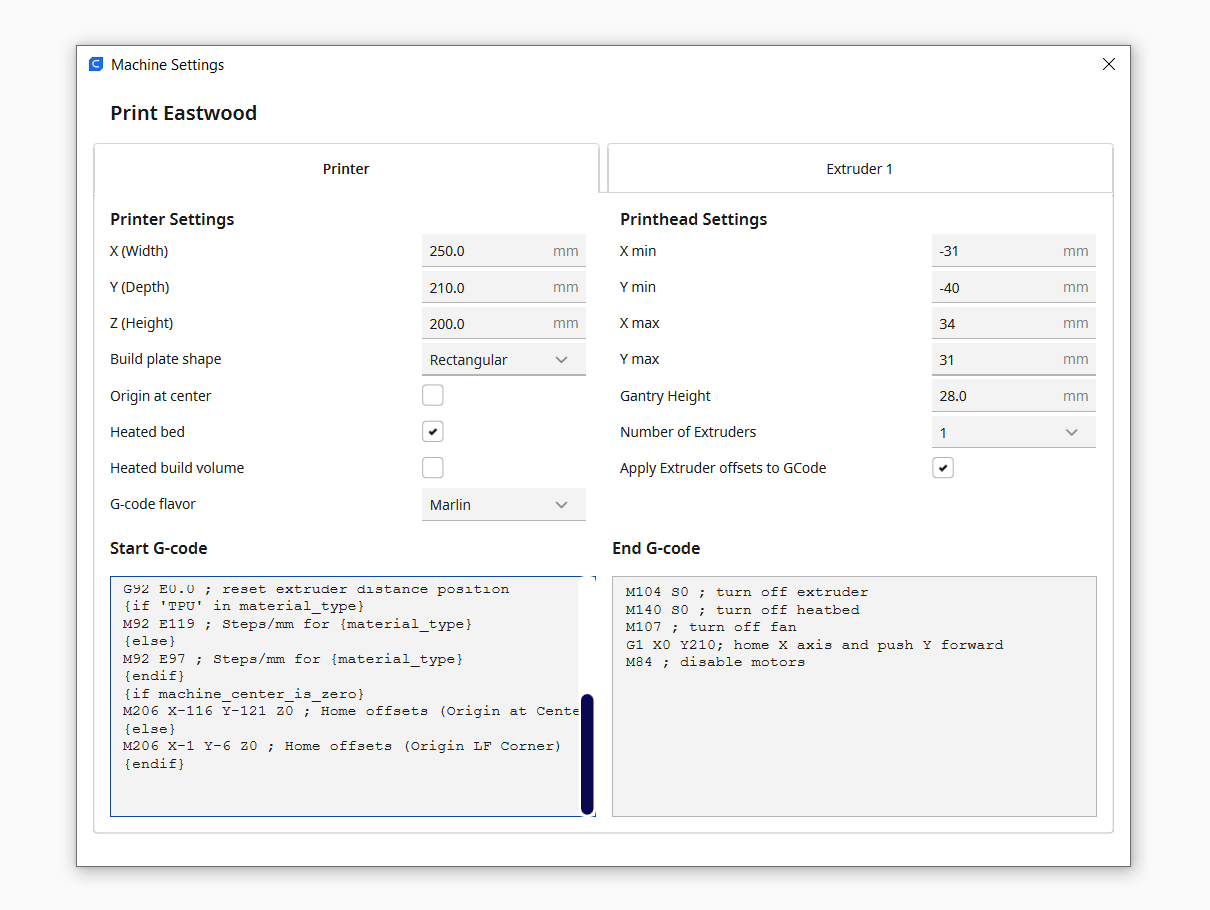Click the 'M206 X-116 Y-121 Z0' line
Image resolution: width=1210 pixels, height=910 pixels.
click(351, 711)
